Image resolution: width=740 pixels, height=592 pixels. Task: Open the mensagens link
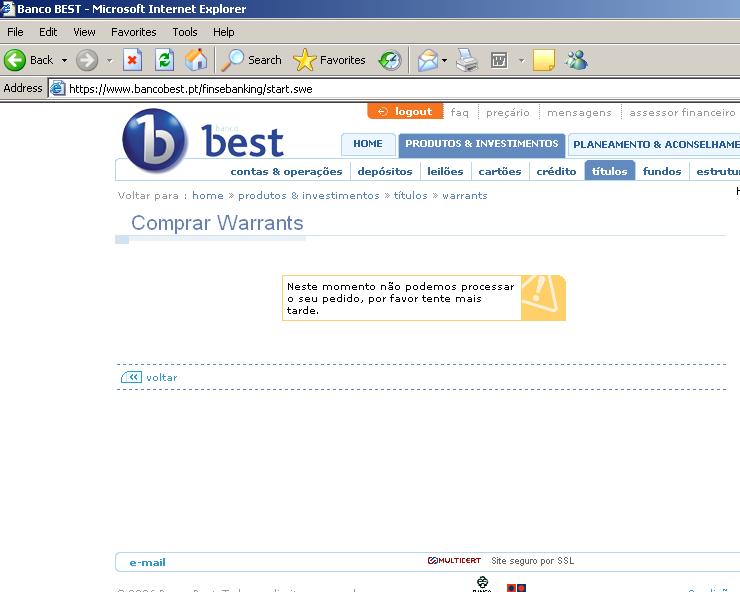coord(579,113)
